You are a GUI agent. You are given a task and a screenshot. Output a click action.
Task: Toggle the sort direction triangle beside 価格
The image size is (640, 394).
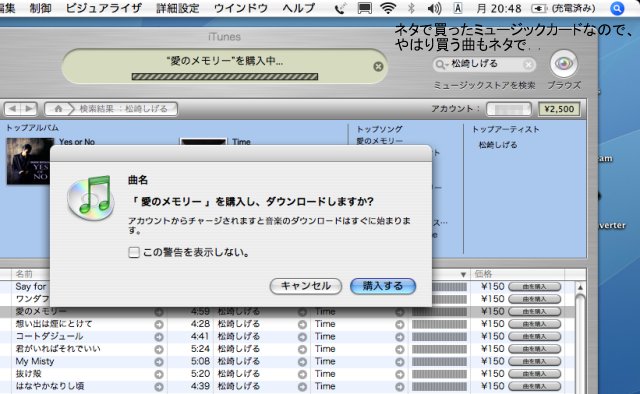463,274
